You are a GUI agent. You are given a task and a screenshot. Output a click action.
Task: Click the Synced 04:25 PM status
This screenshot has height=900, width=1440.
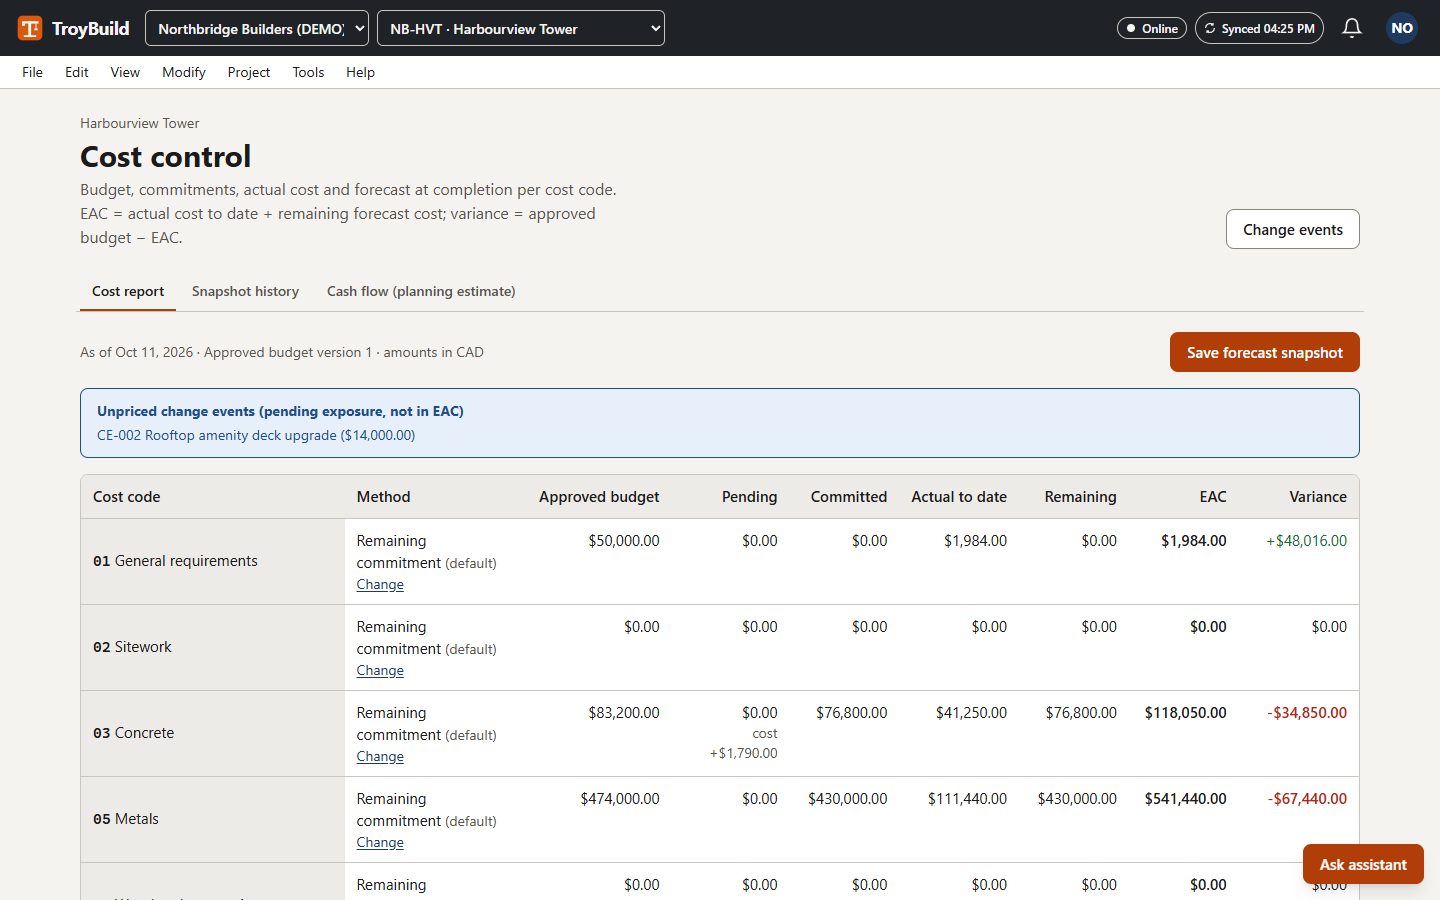(x=1259, y=28)
